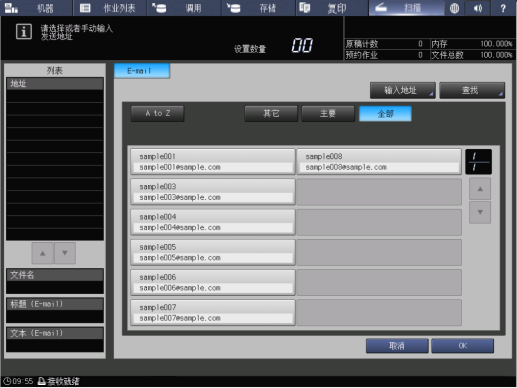Select sample006 address entry
Screen dimensions: 517x388
(x=213, y=282)
